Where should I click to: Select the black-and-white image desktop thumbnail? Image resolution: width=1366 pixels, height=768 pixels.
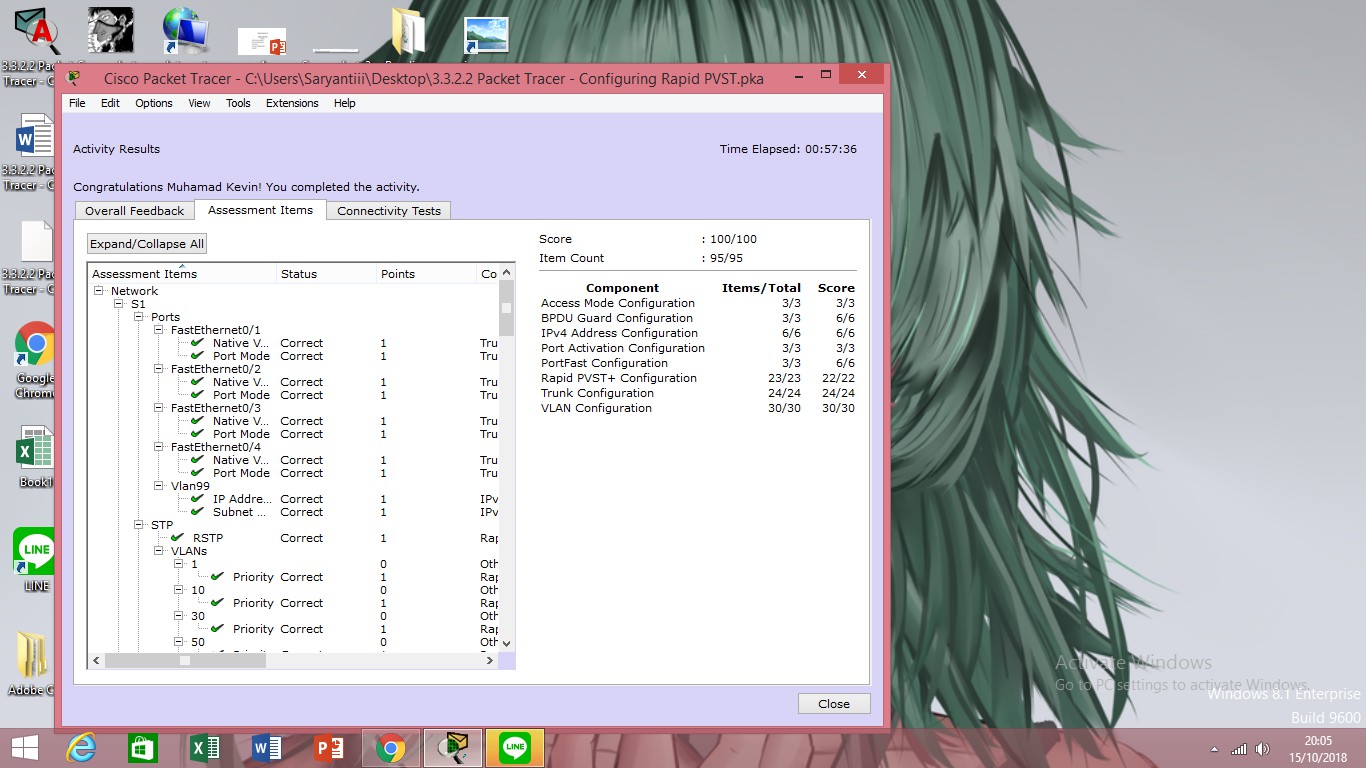pos(110,30)
